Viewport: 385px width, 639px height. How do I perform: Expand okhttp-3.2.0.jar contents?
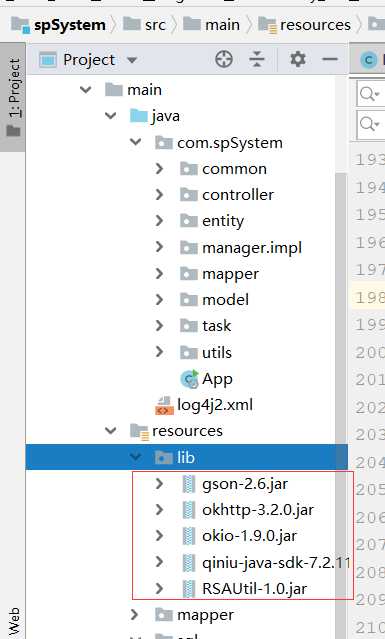pyautogui.click(x=159, y=509)
